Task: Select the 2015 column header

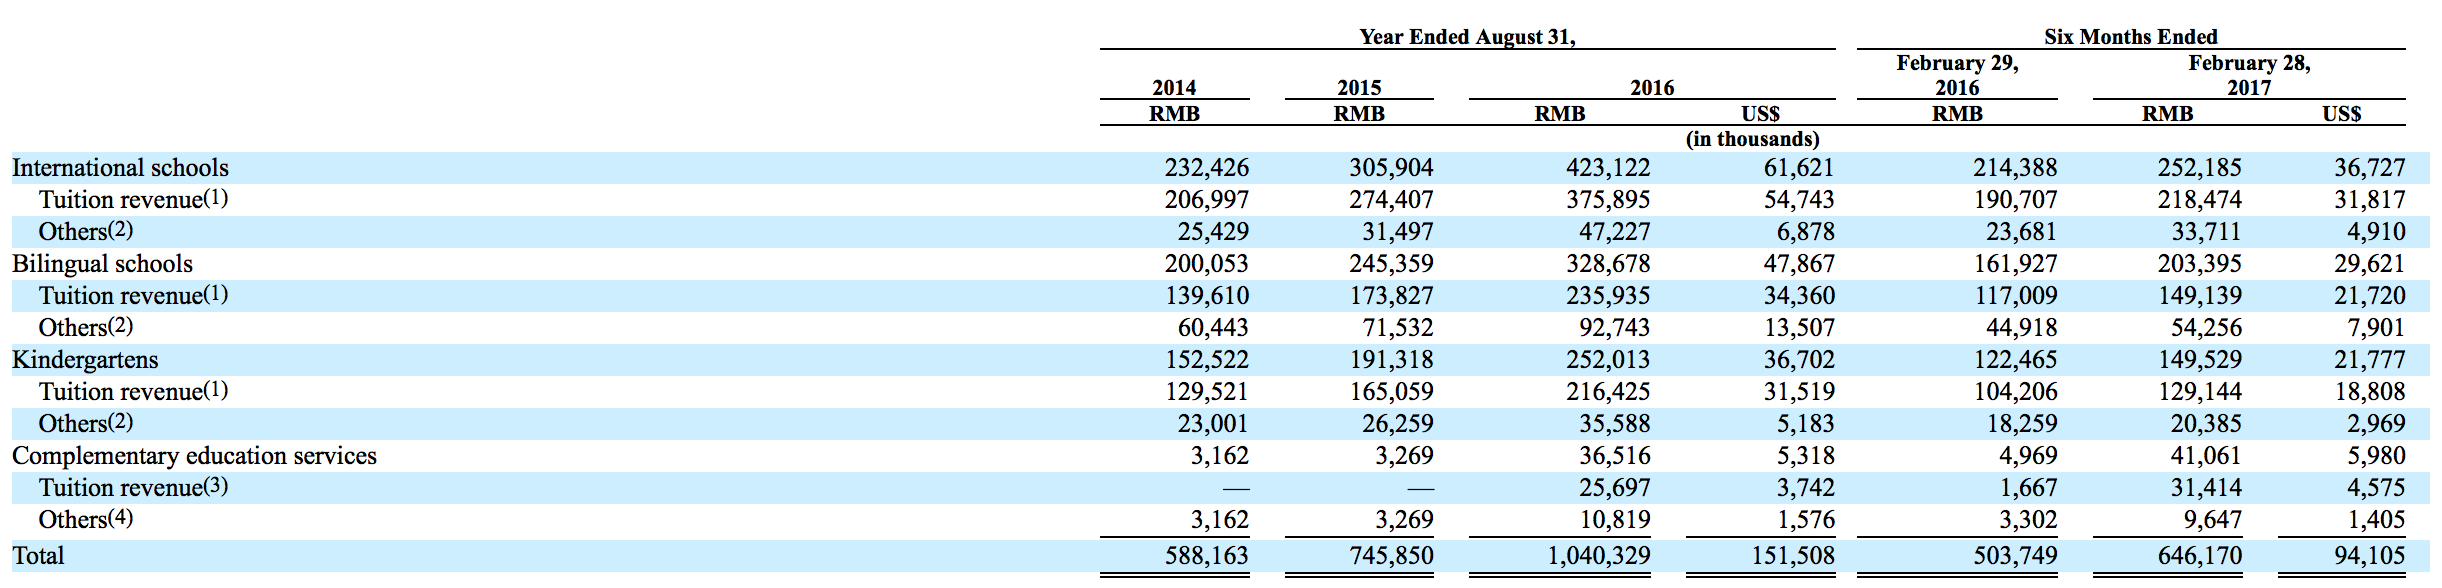Action: click(x=1359, y=88)
